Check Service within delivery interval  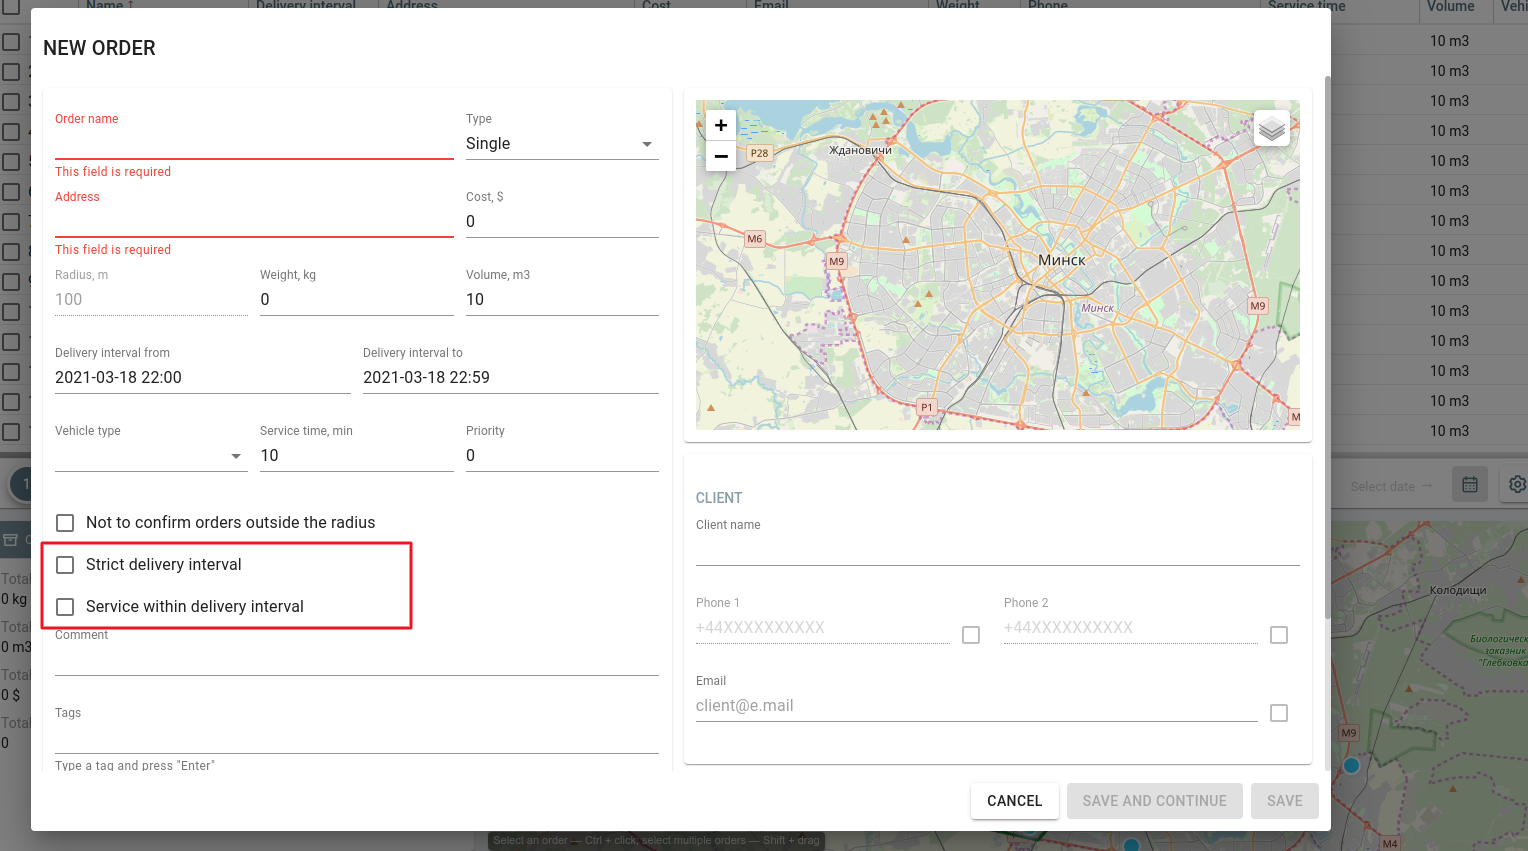66,607
